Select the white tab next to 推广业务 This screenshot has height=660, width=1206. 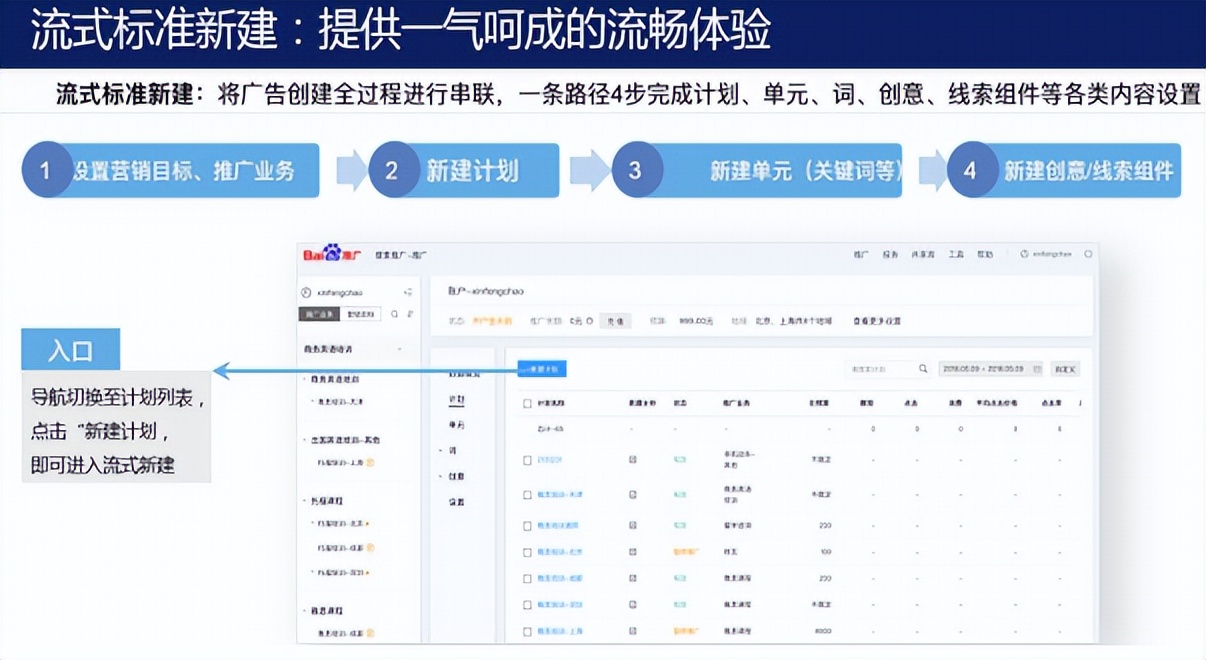pos(359,314)
